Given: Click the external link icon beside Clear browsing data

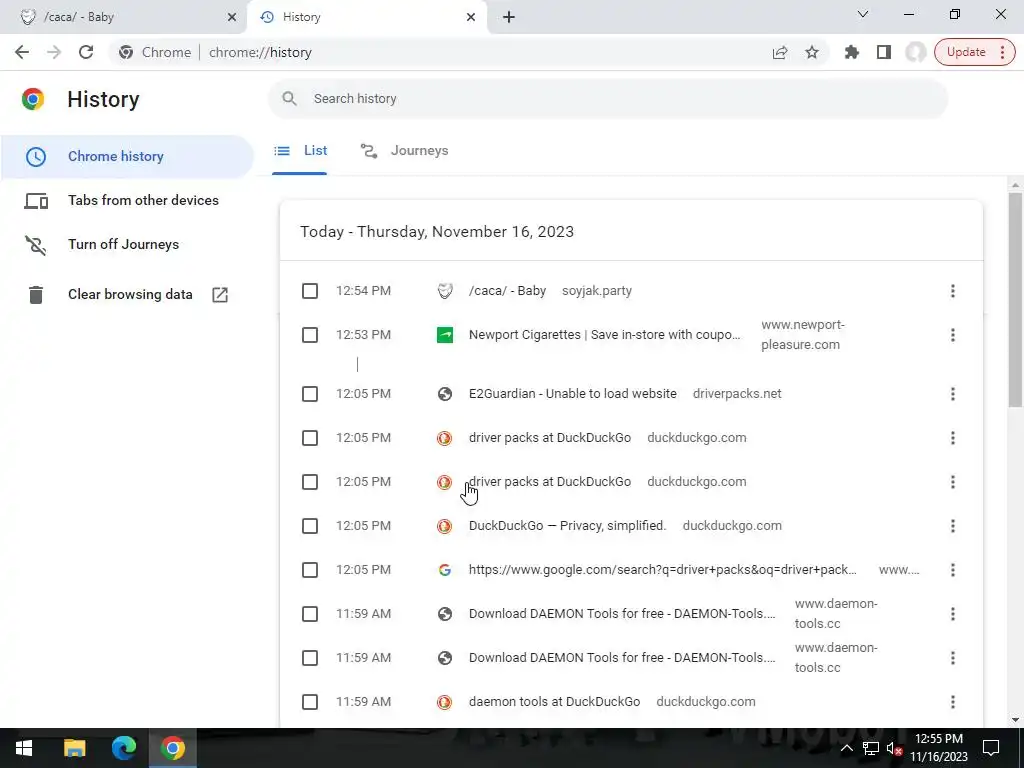Looking at the screenshot, I should tap(220, 295).
